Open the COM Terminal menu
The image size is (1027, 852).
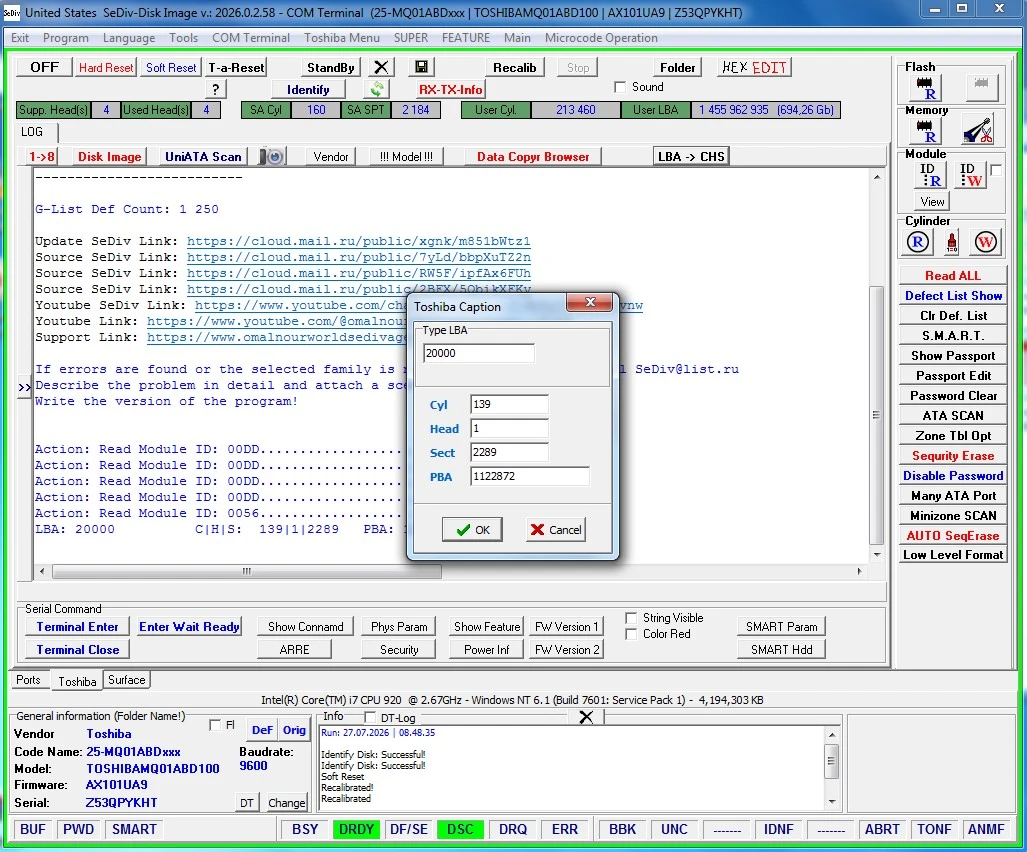[251, 38]
